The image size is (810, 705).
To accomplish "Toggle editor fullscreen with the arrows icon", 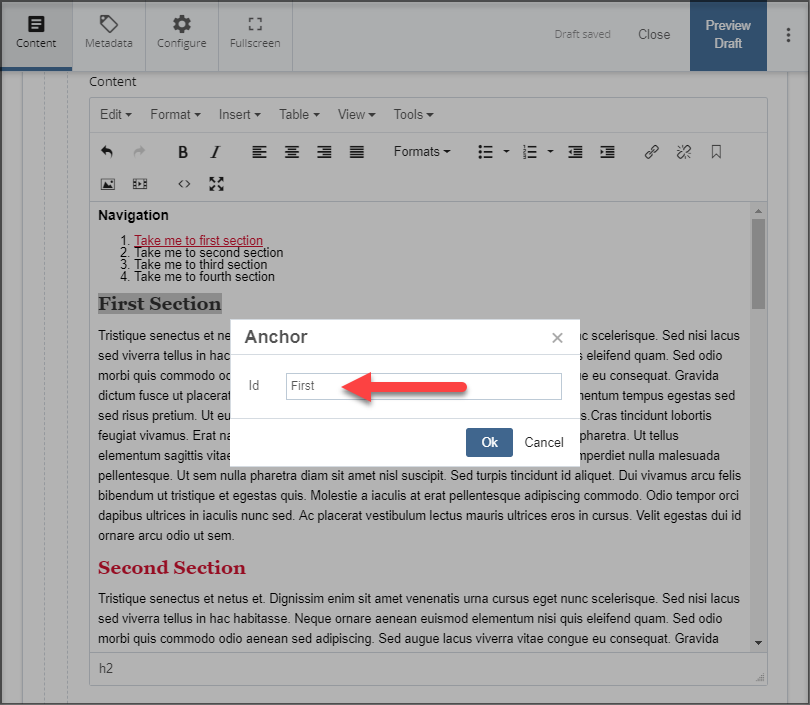I will pos(216,184).
